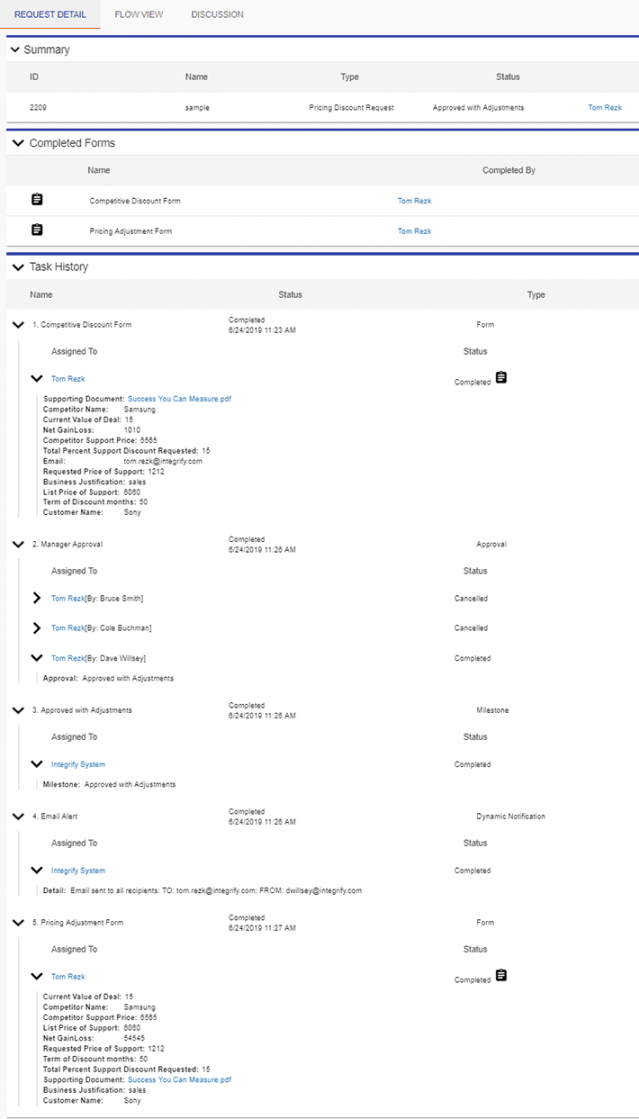Switch to the Flow View tab
This screenshot has width=639, height=1119.
click(139, 15)
